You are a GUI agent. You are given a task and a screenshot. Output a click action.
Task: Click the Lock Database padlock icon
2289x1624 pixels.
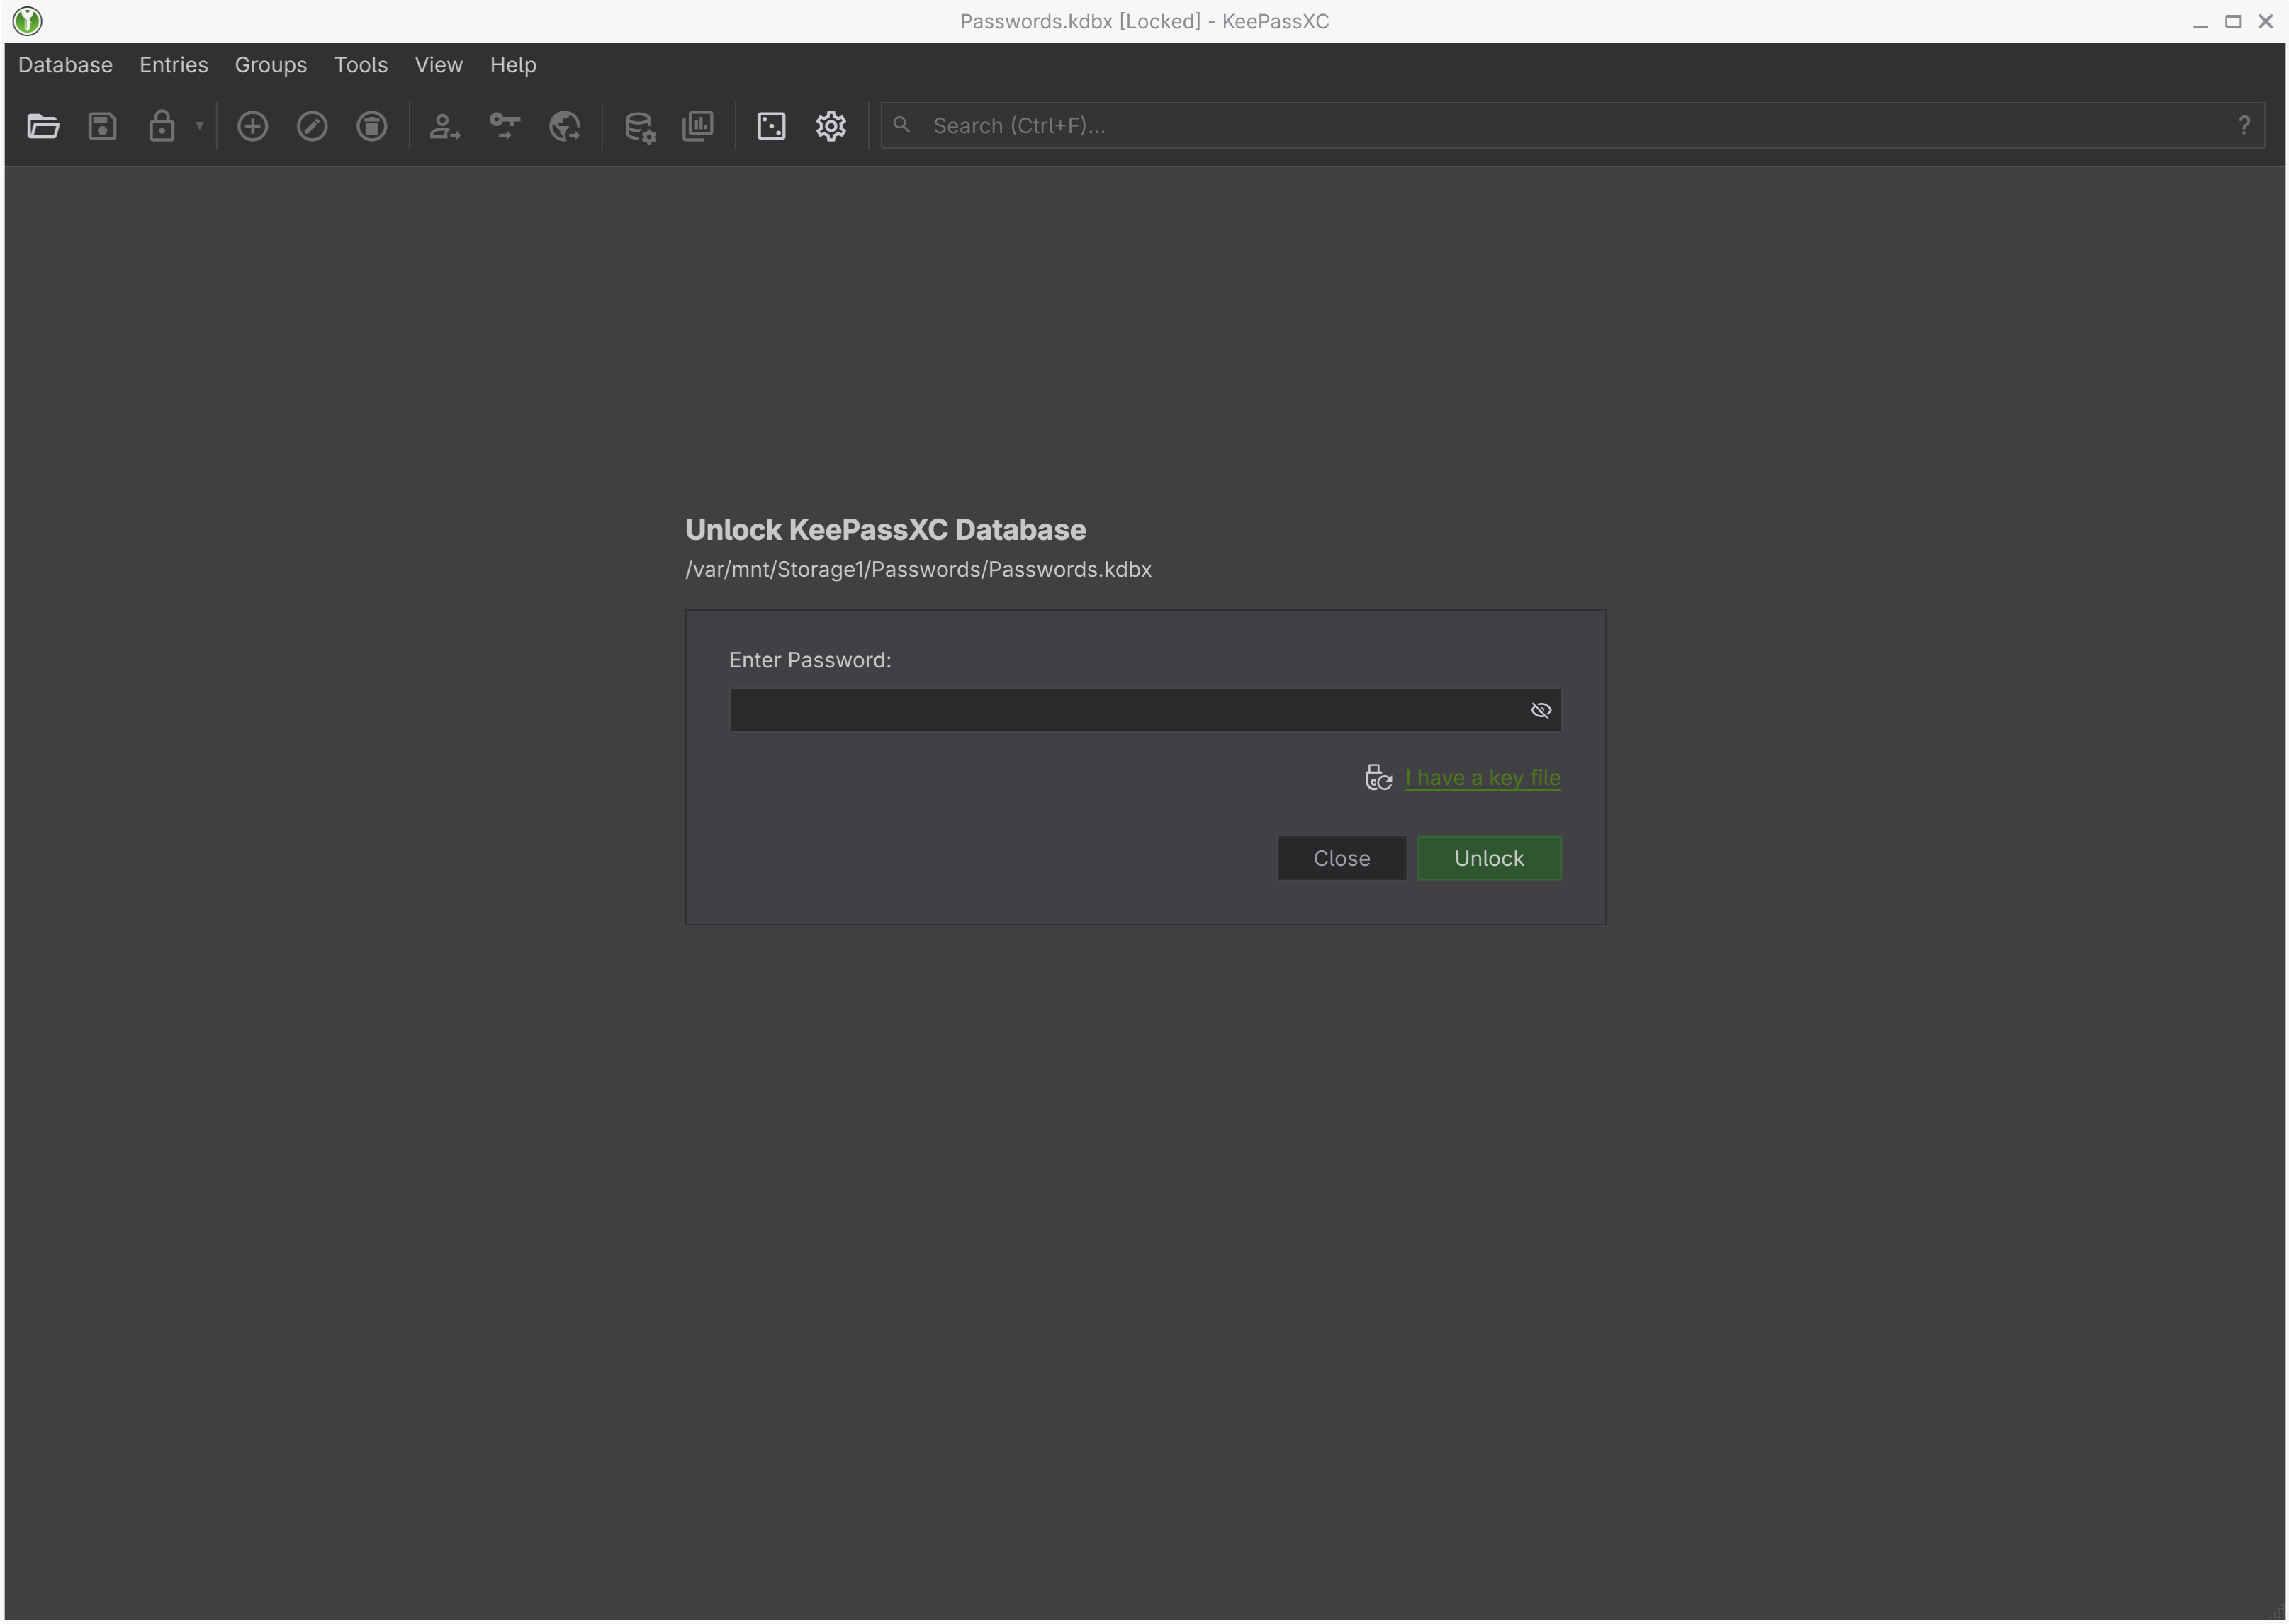(x=161, y=126)
